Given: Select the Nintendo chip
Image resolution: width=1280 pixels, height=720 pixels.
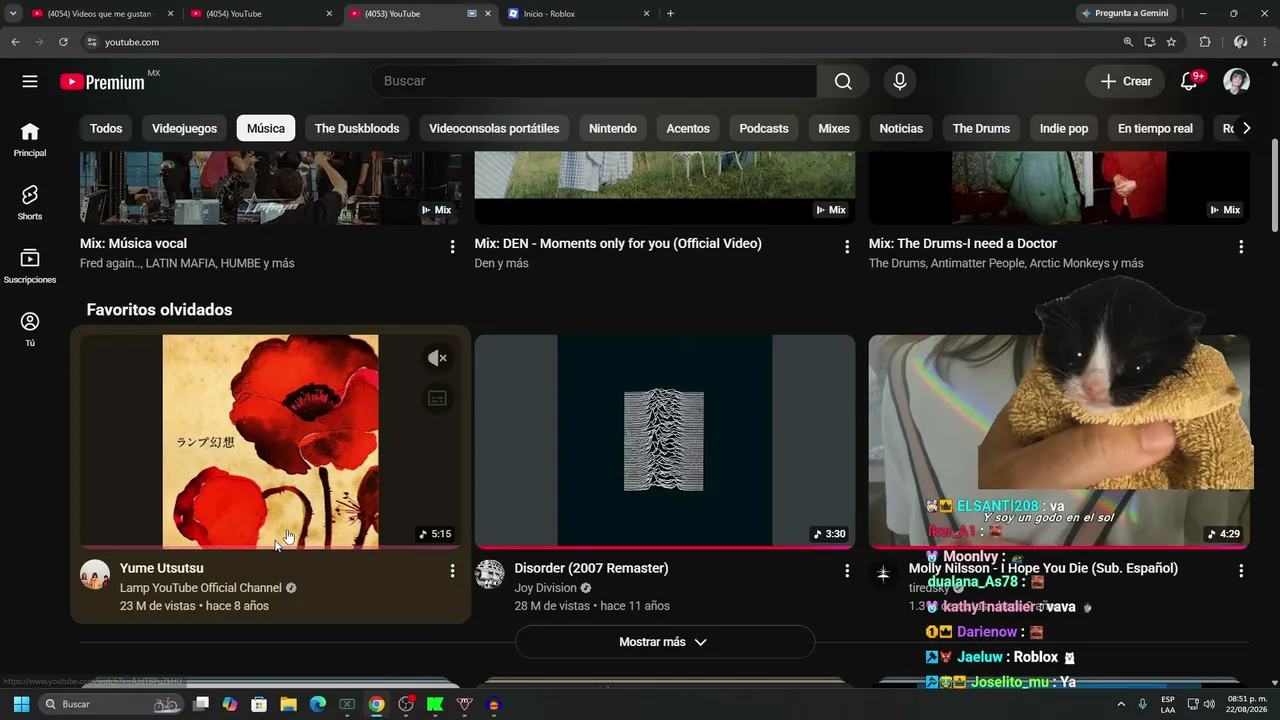Looking at the screenshot, I should [x=613, y=128].
